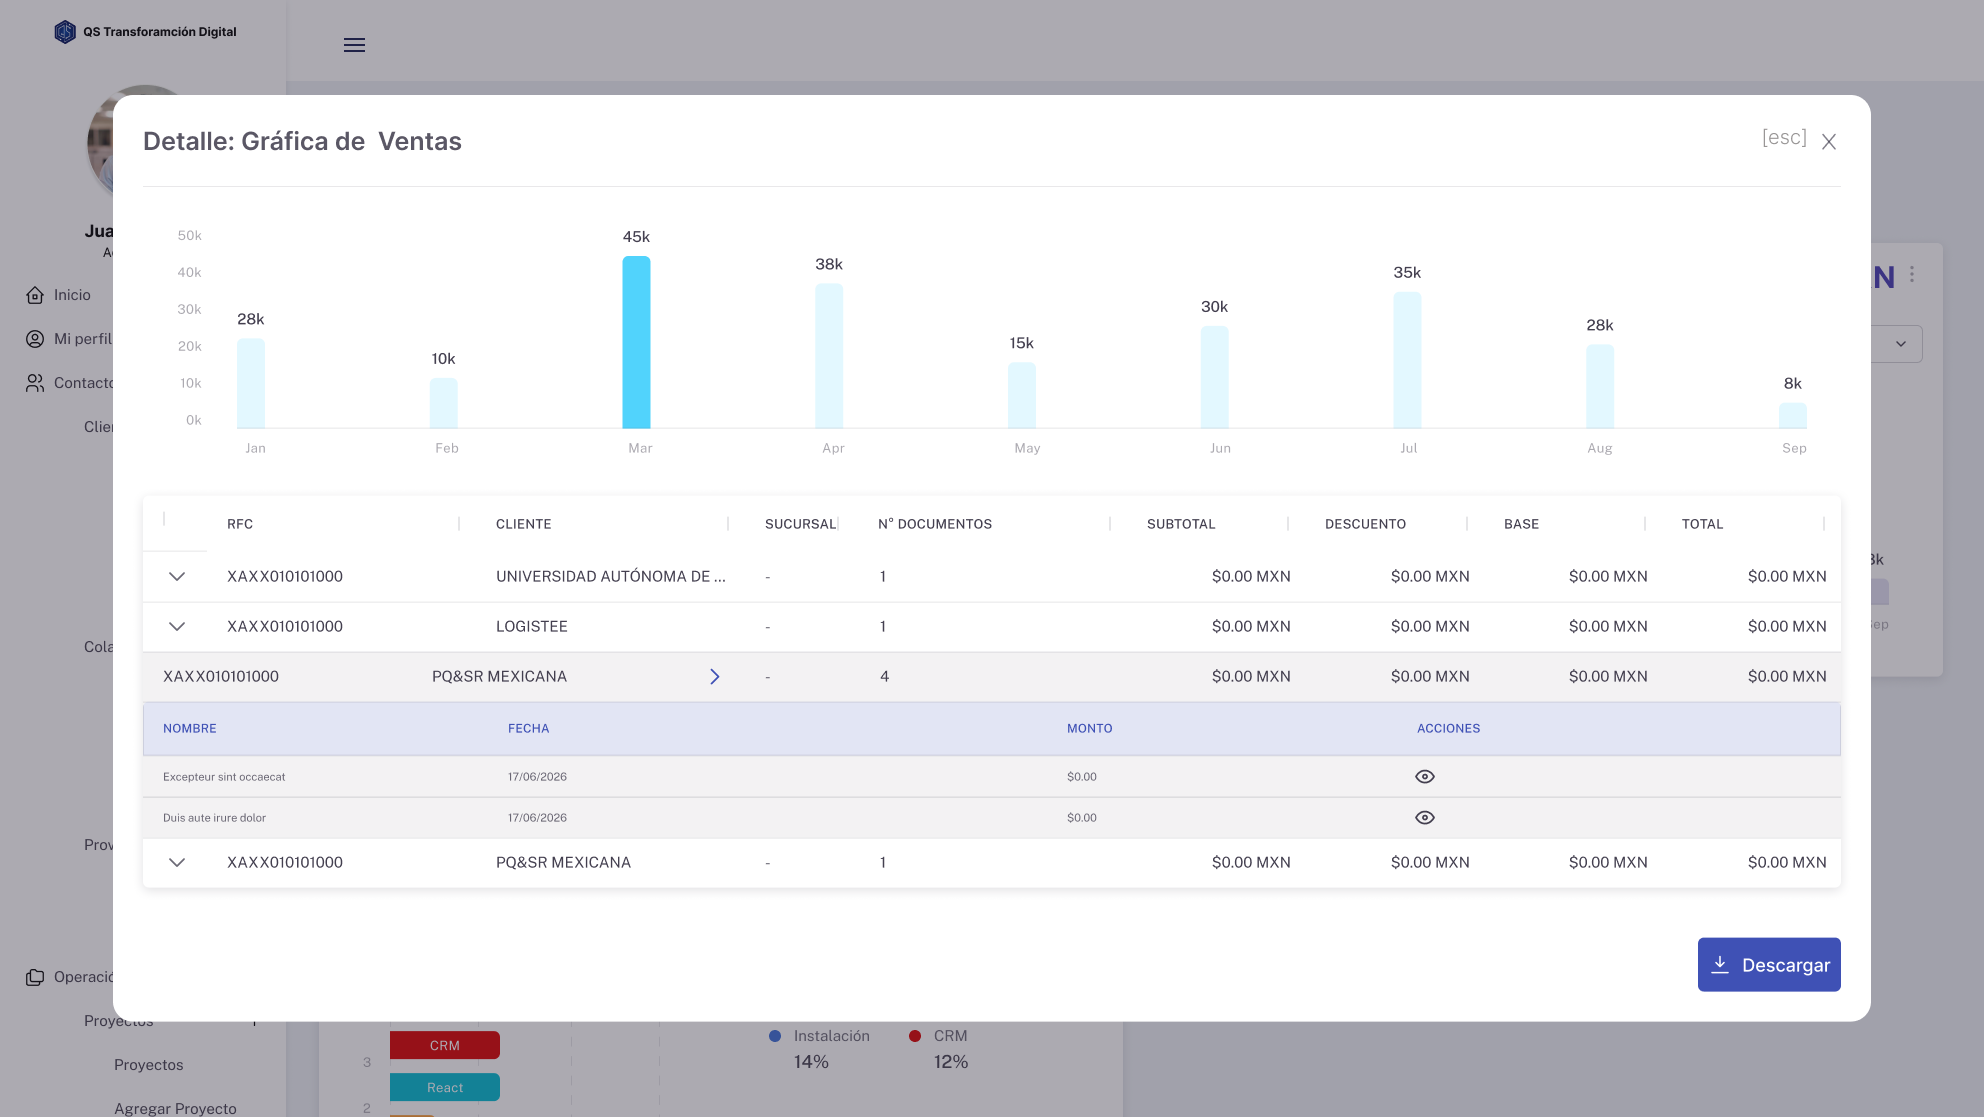Click the Operaciones folder icon in sidebar

[35, 977]
